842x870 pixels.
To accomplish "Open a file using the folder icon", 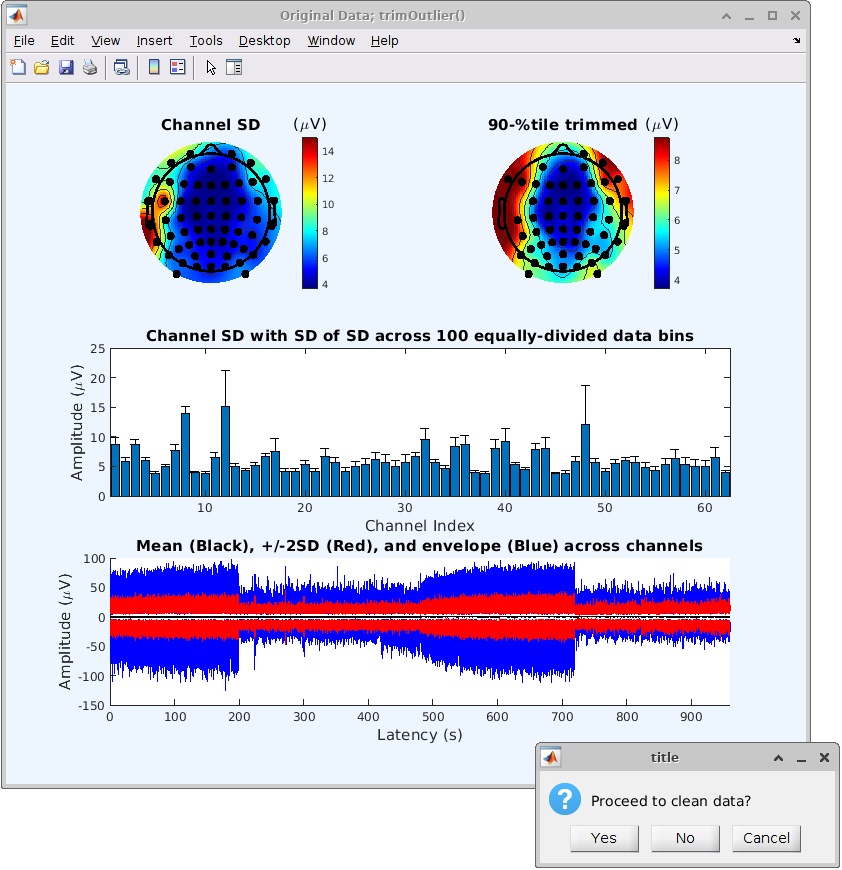I will (42, 68).
